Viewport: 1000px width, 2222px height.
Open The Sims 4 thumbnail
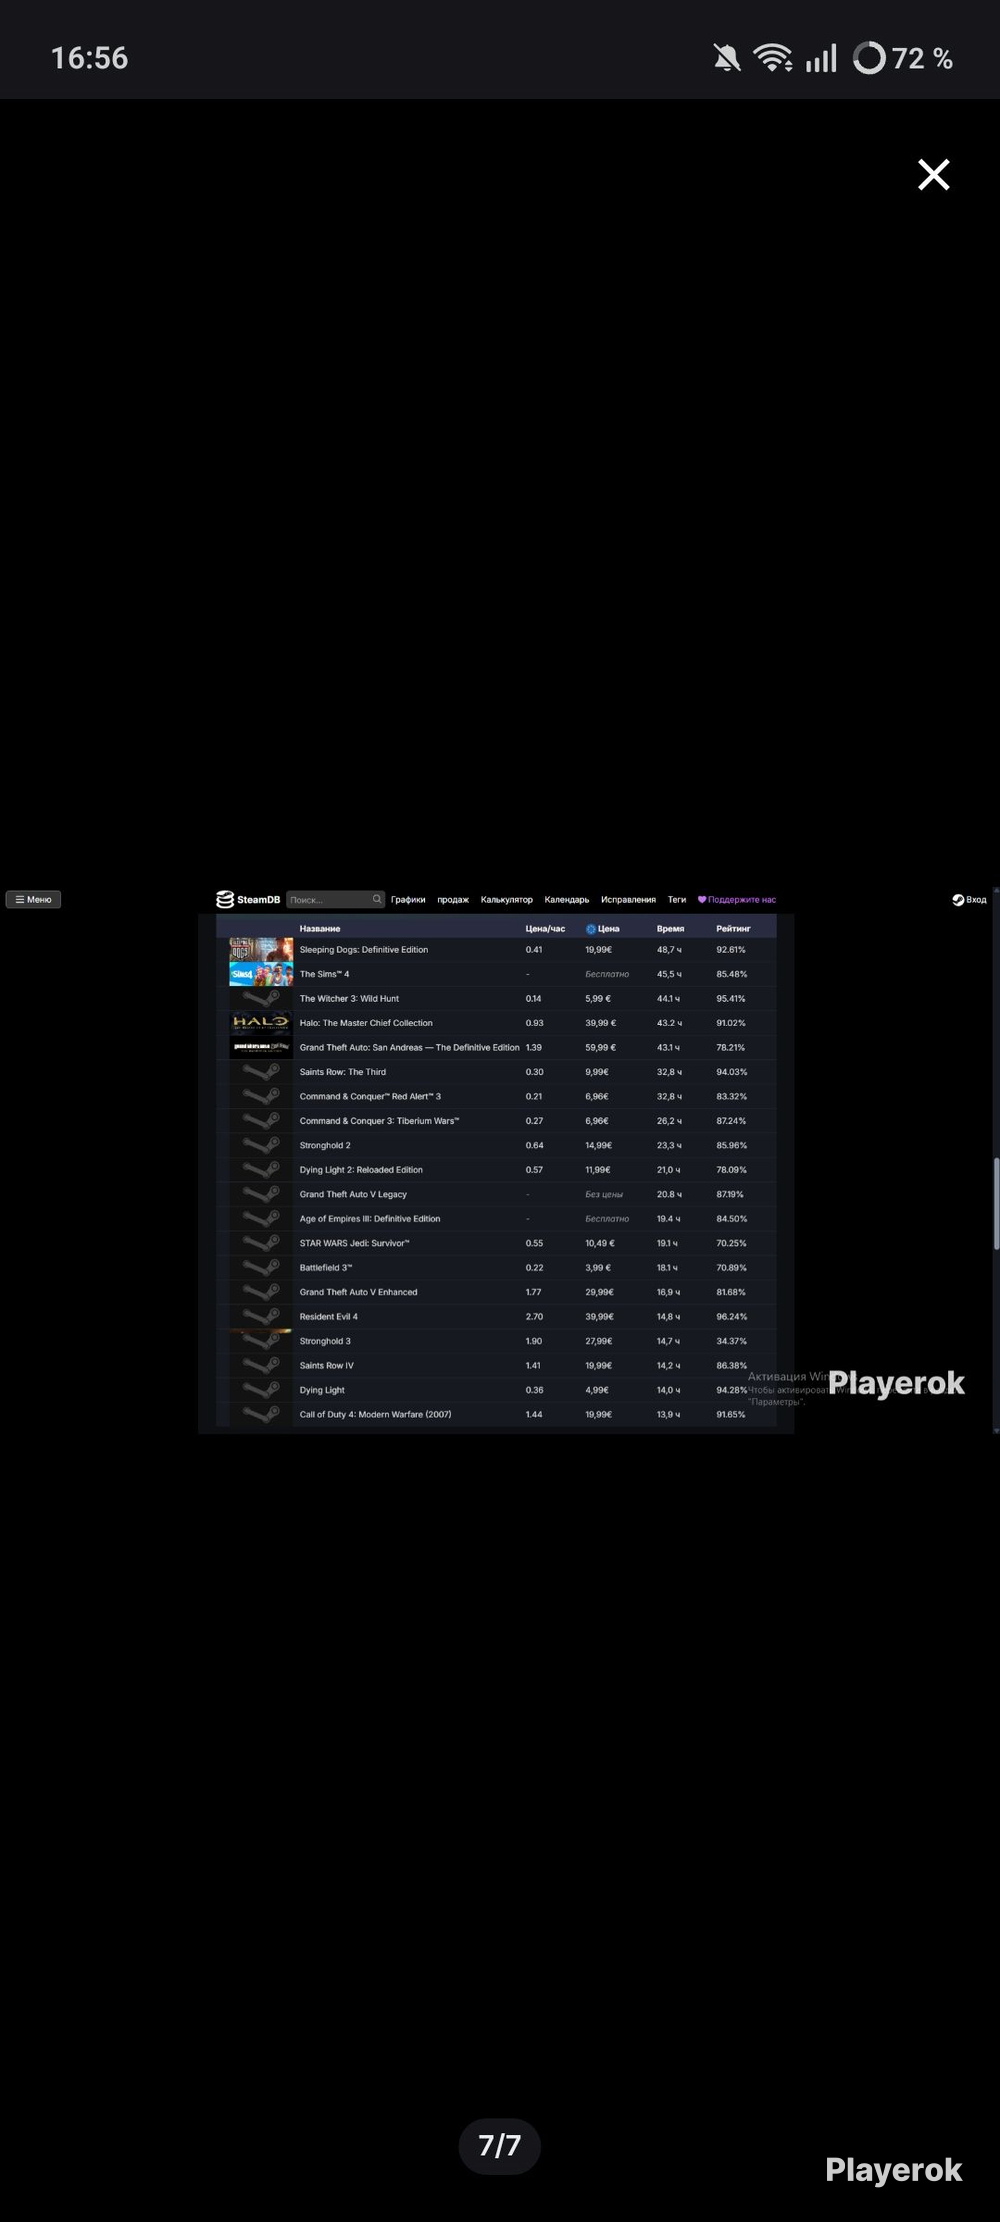pos(261,974)
